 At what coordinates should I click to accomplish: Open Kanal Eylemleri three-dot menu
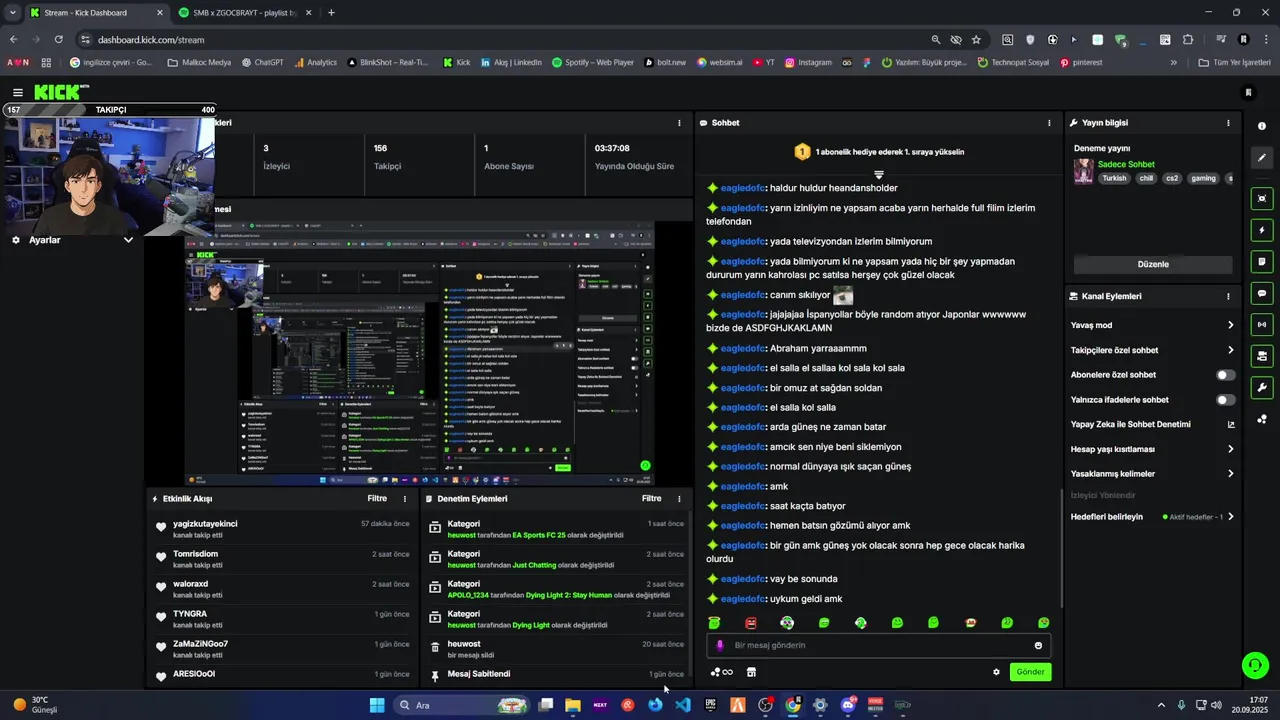tap(1228, 296)
